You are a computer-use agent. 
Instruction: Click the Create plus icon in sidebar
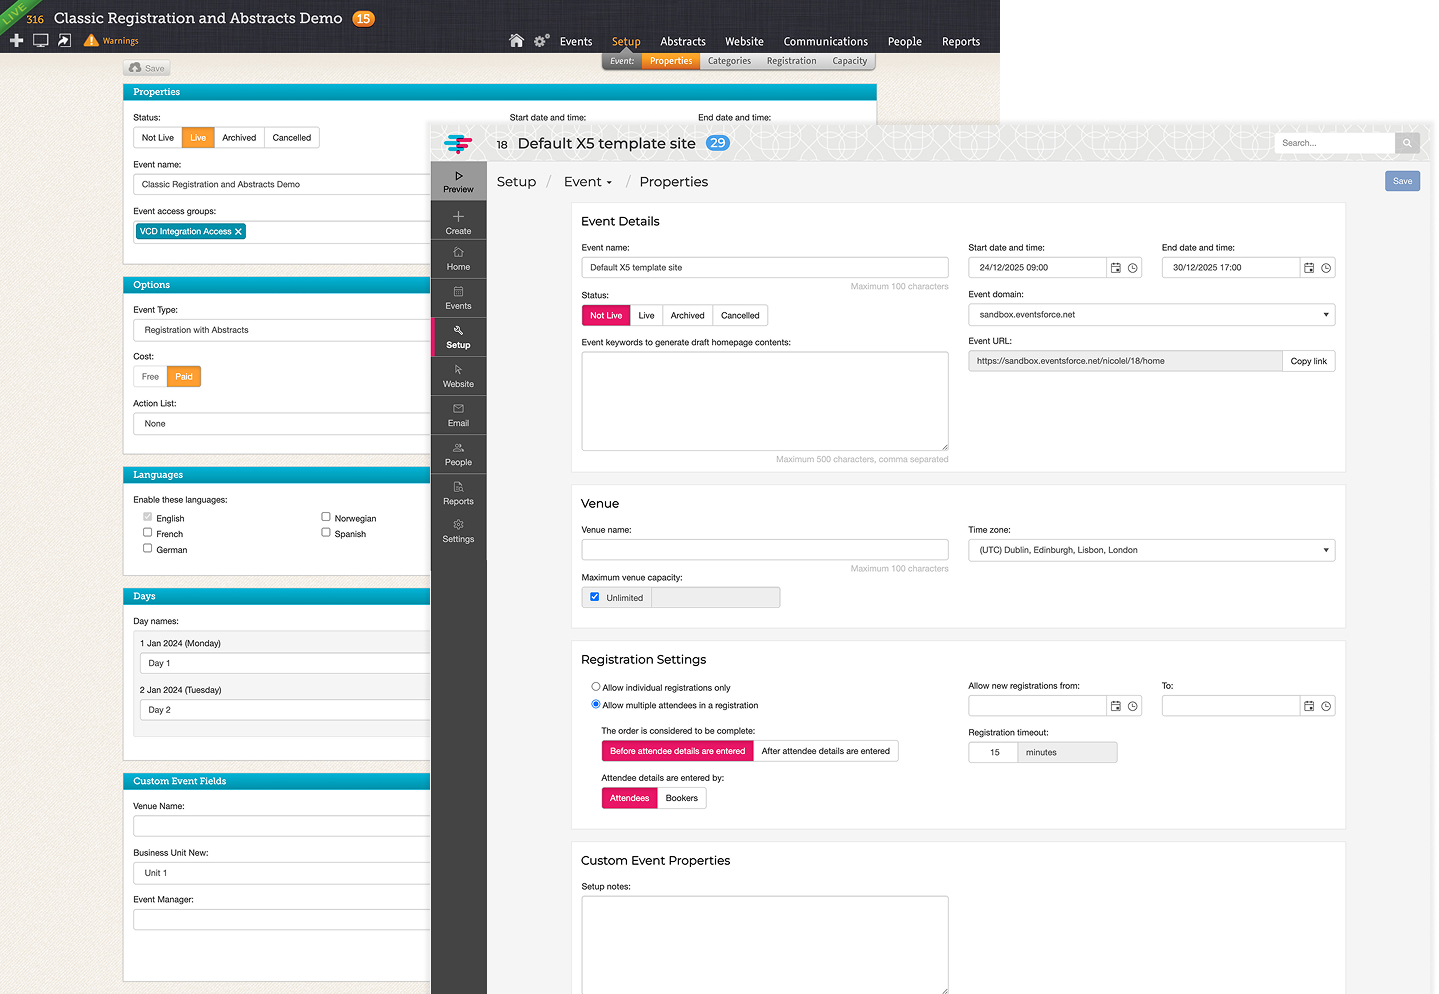point(458,217)
